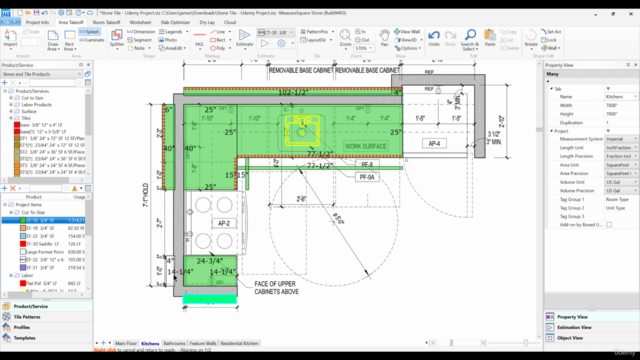Select the Line markup tool
The height and width of the screenshot is (360, 640).
[x=218, y=31]
